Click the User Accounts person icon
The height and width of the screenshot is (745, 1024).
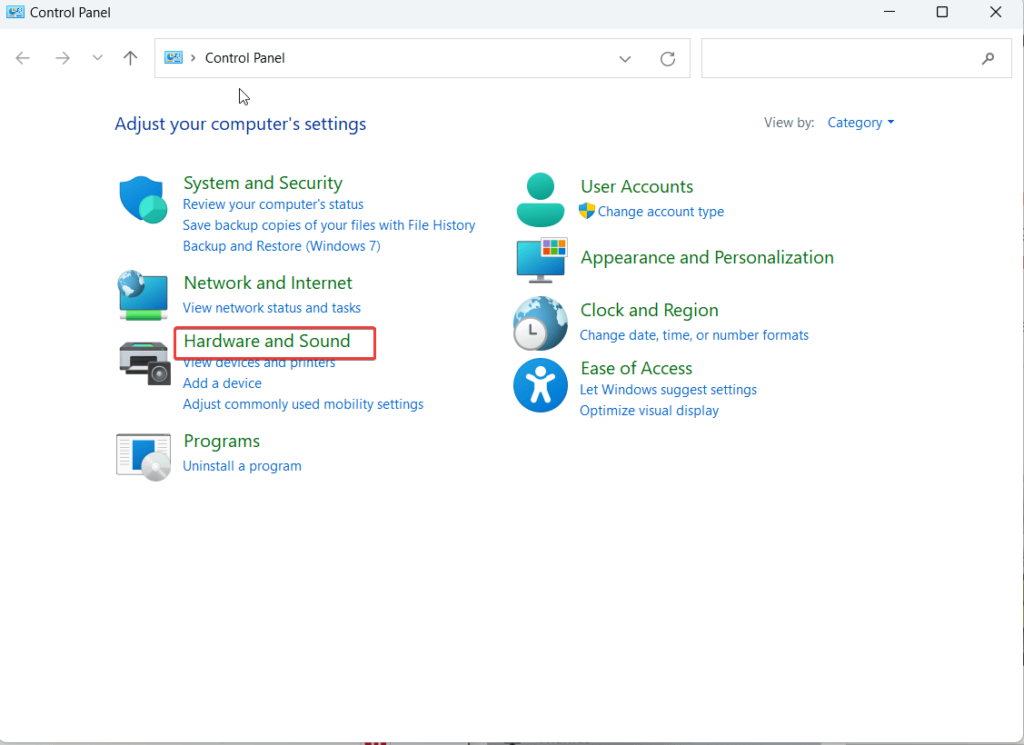(540, 199)
